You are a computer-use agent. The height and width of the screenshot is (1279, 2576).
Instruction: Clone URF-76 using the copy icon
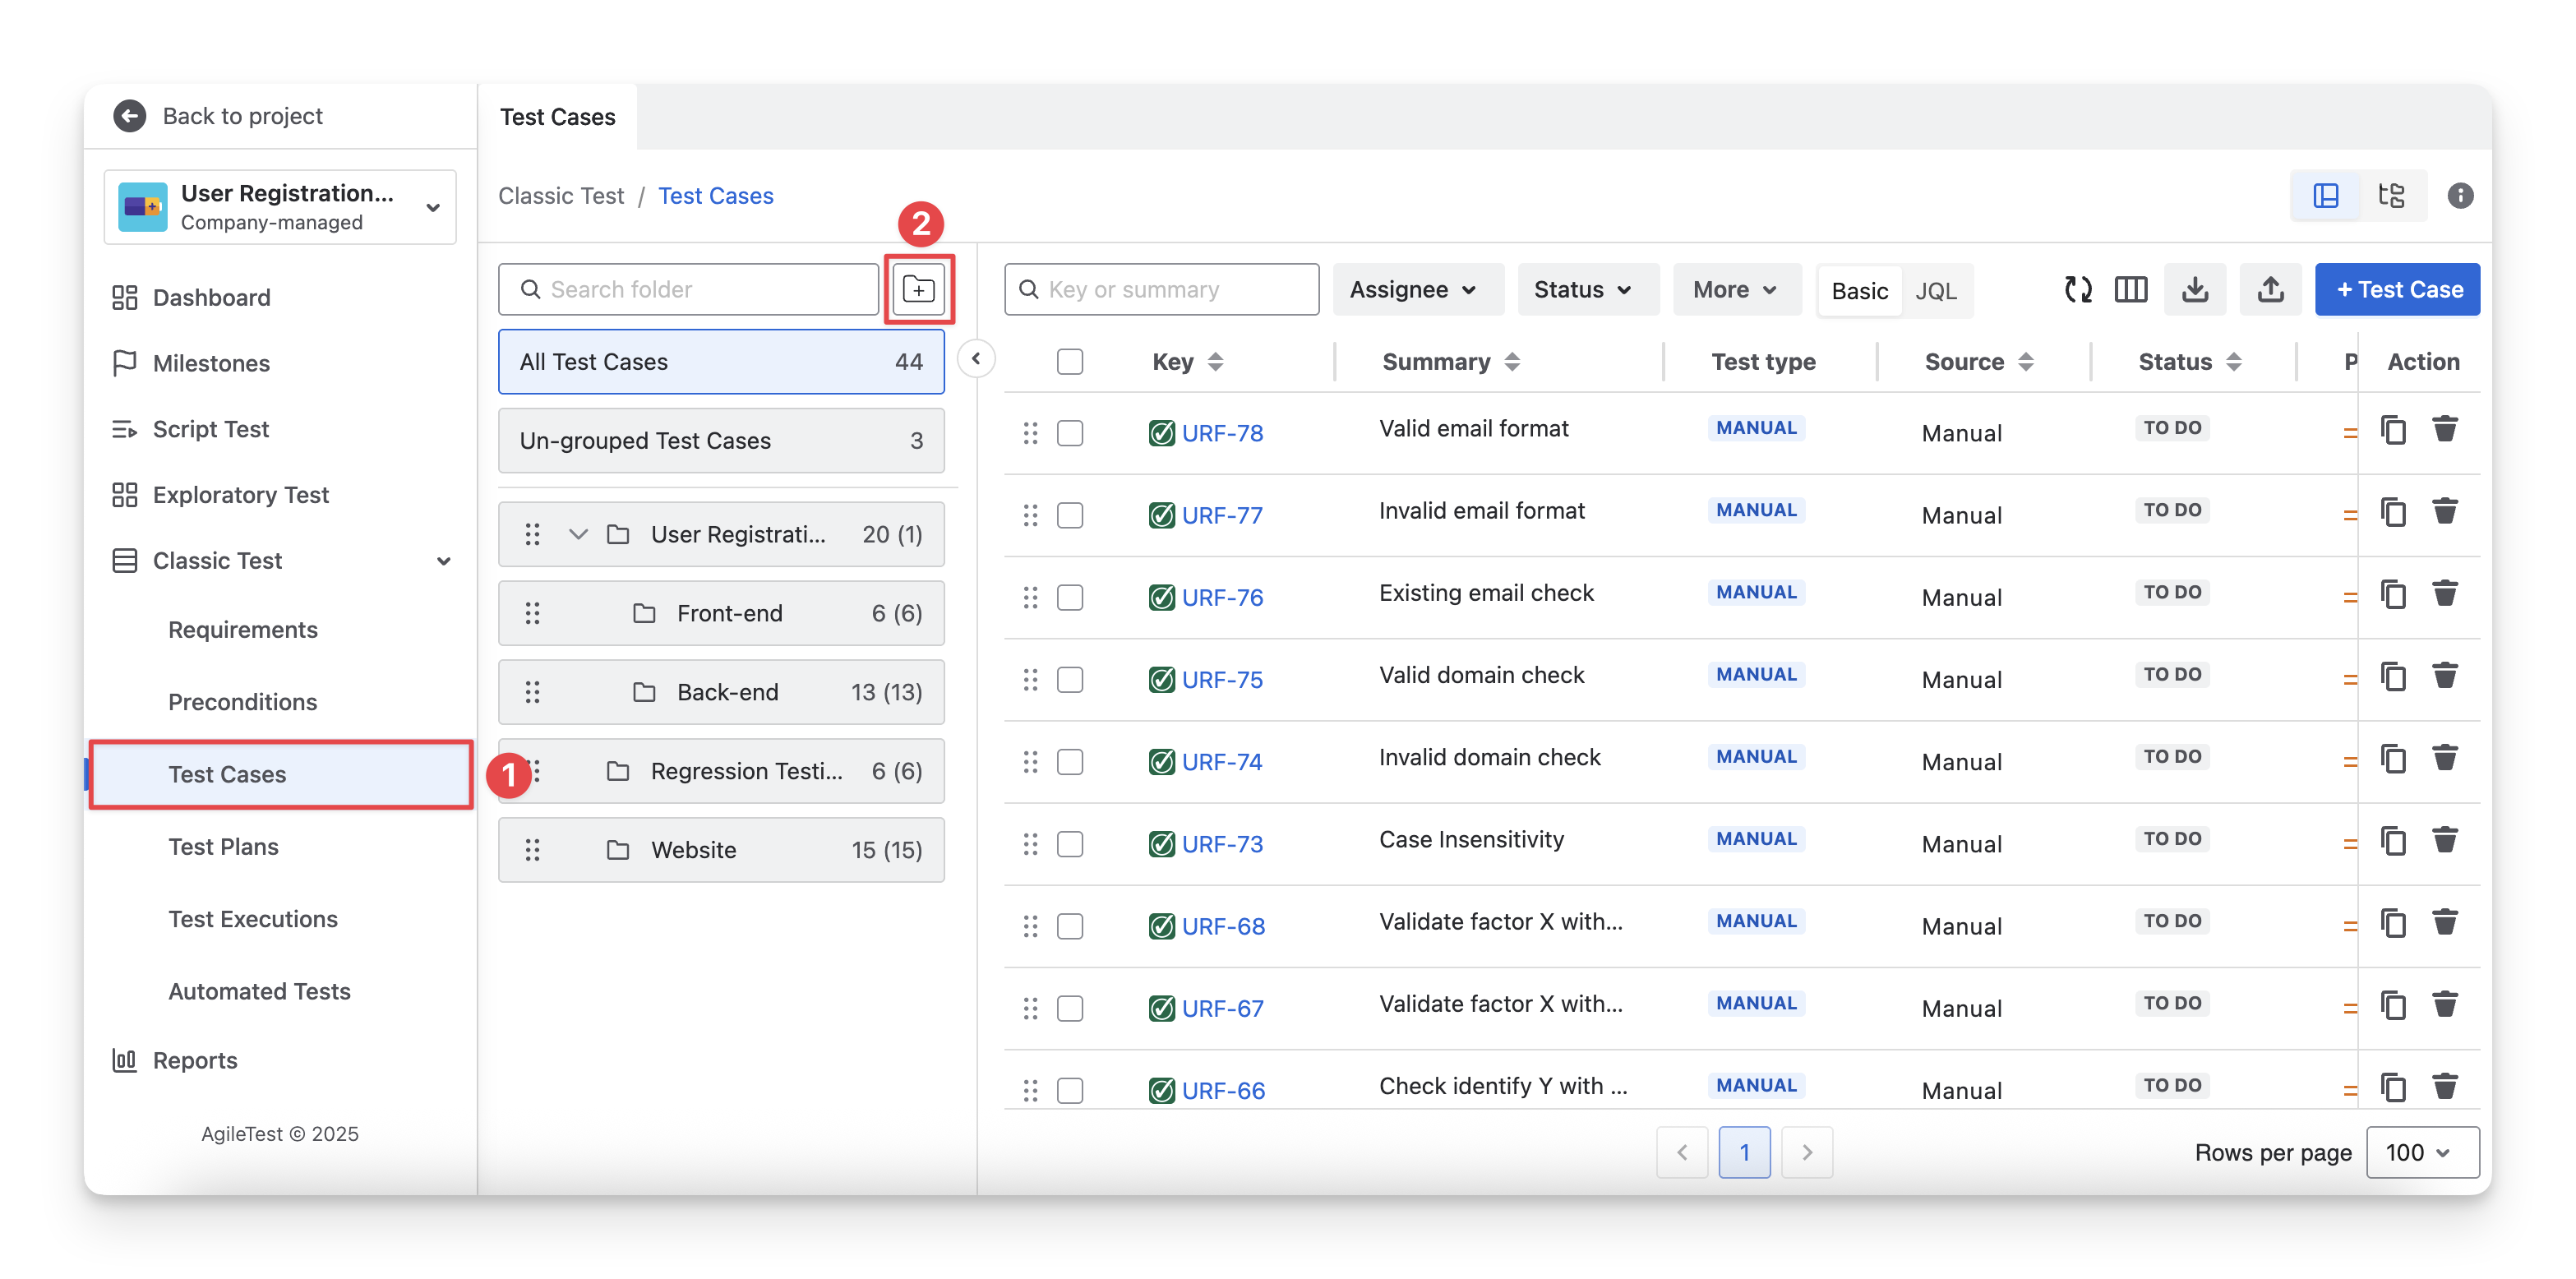[2393, 595]
